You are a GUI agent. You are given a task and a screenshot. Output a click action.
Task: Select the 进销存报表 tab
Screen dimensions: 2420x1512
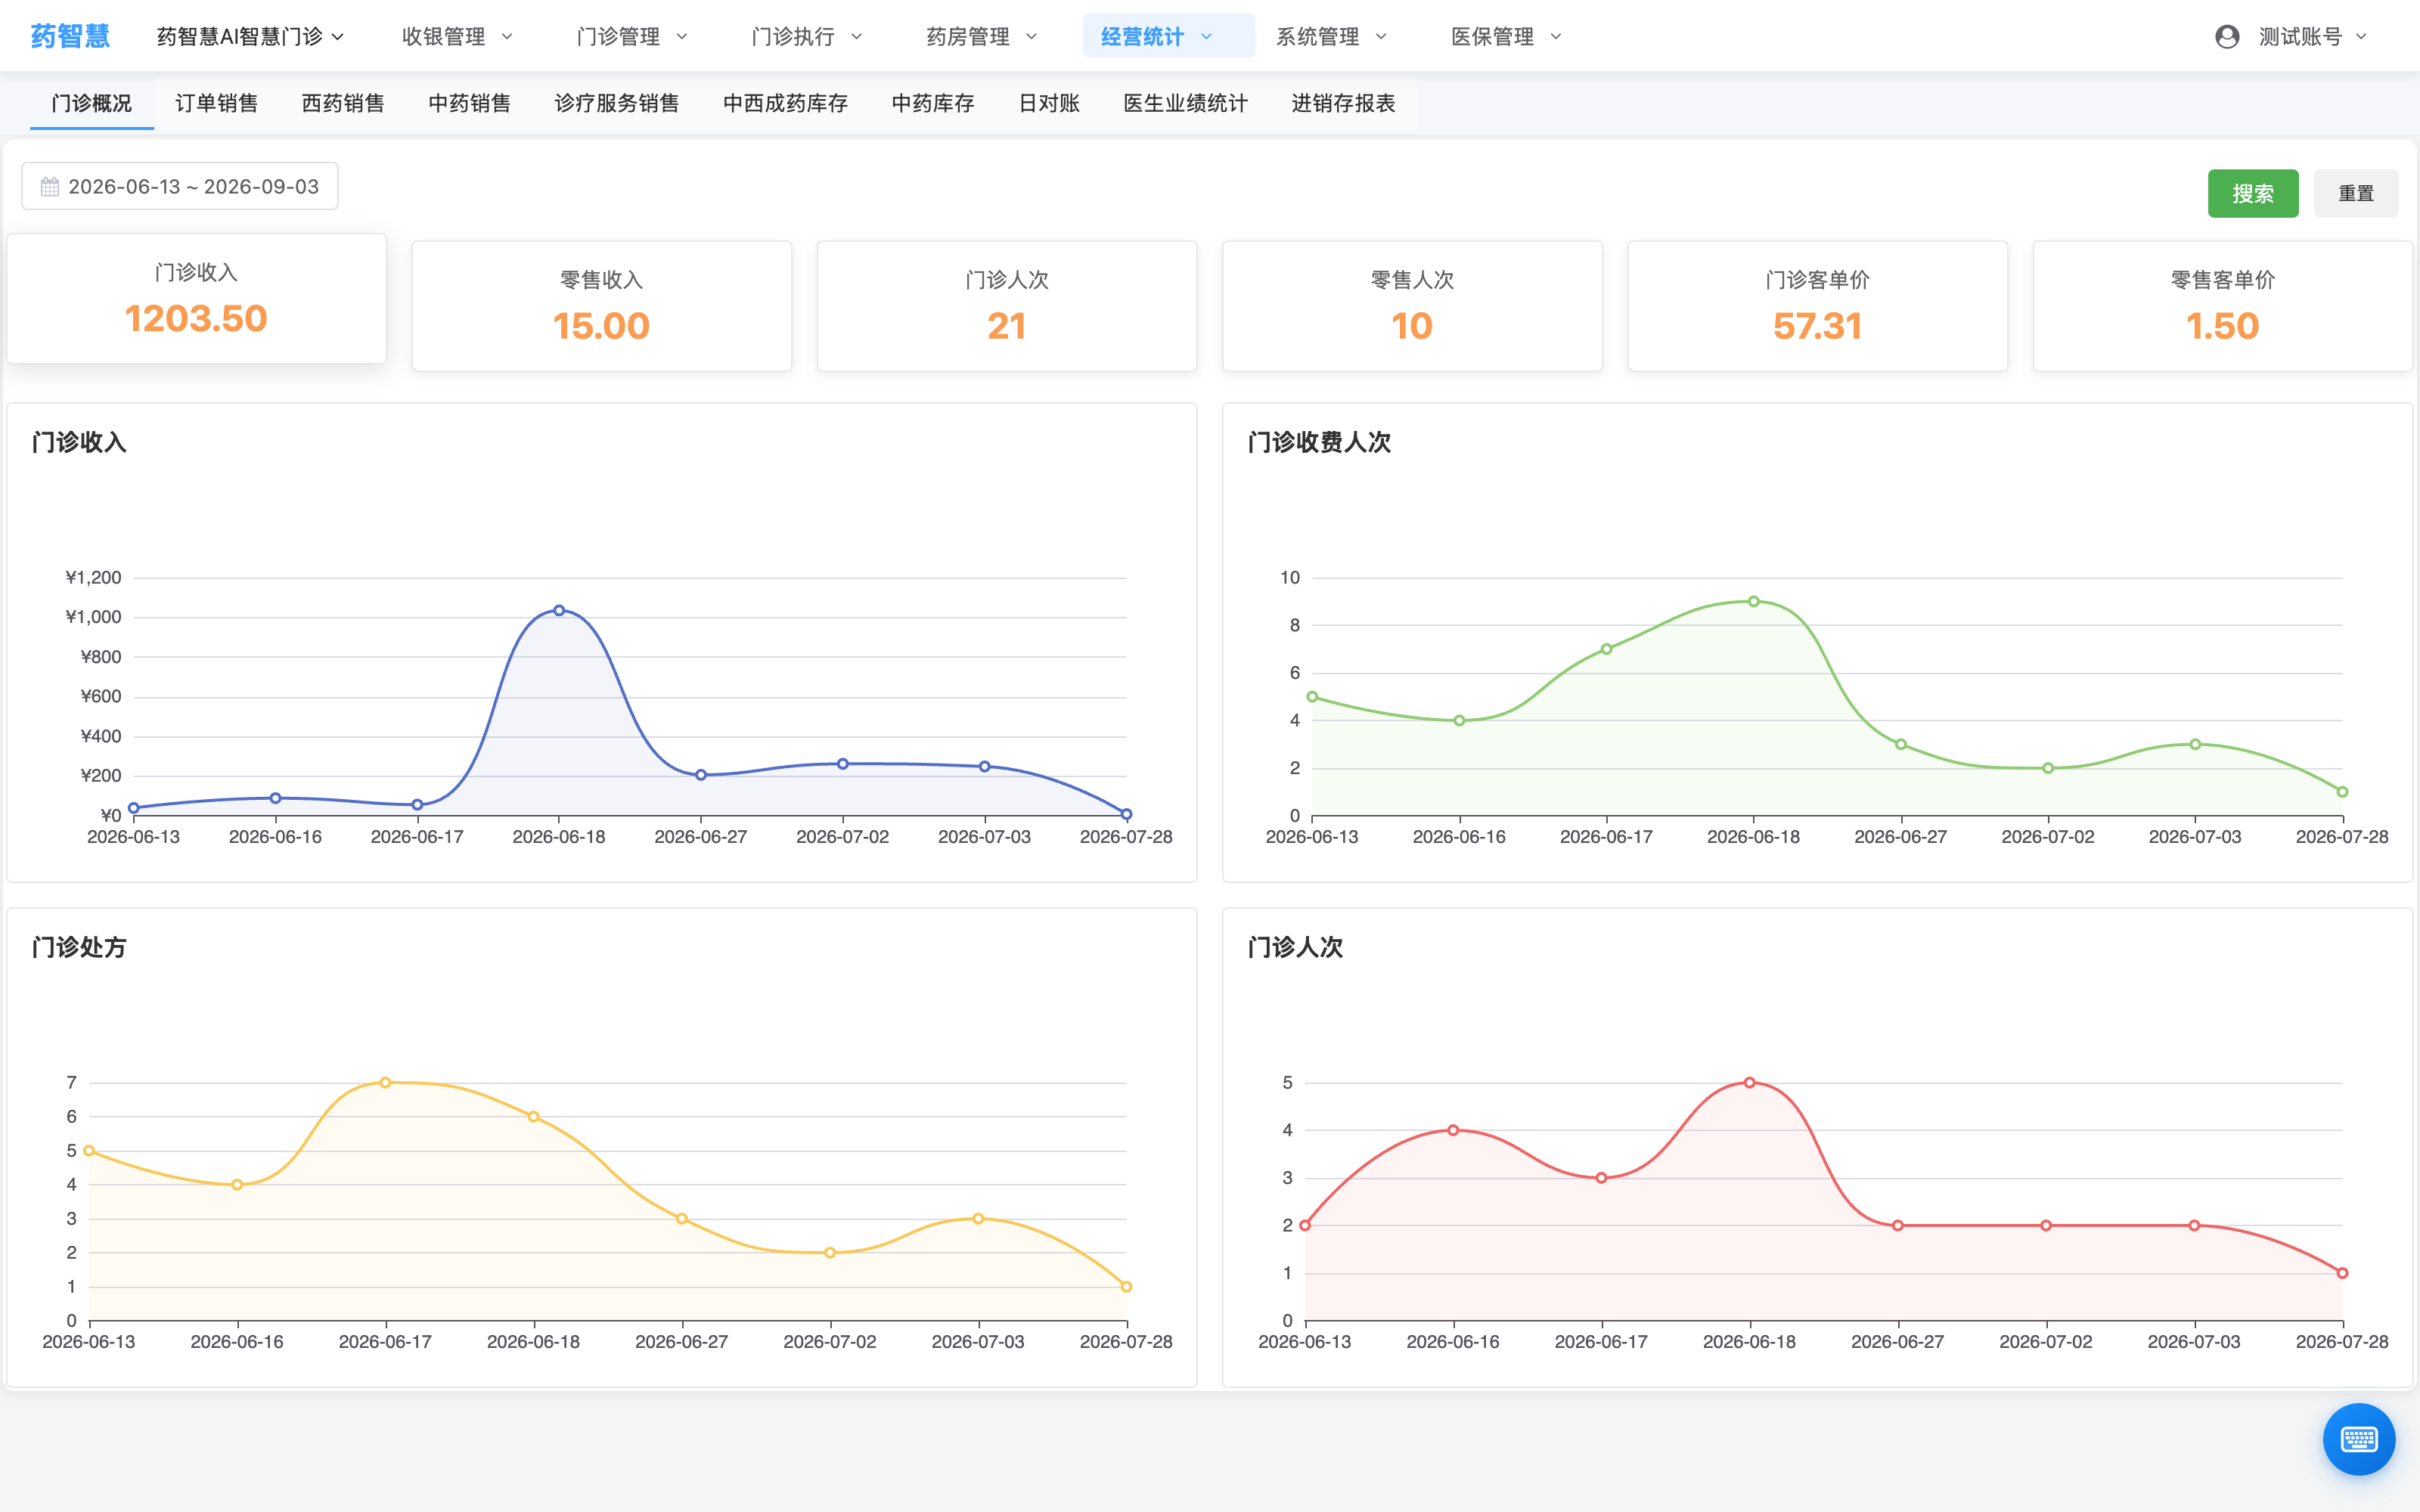(1343, 103)
